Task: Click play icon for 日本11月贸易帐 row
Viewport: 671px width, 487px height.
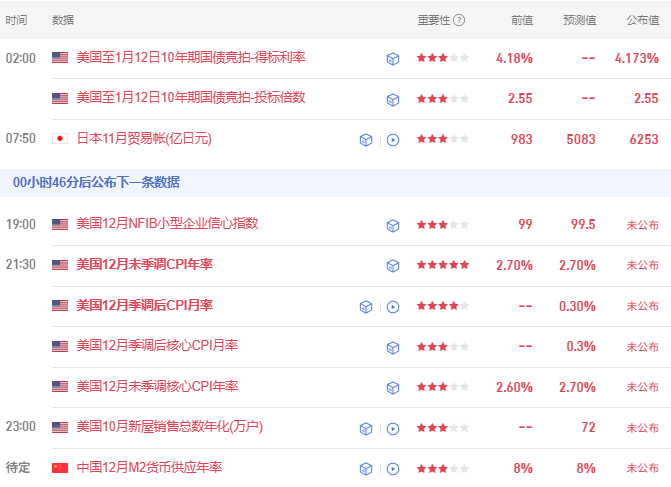Action: coord(393,140)
